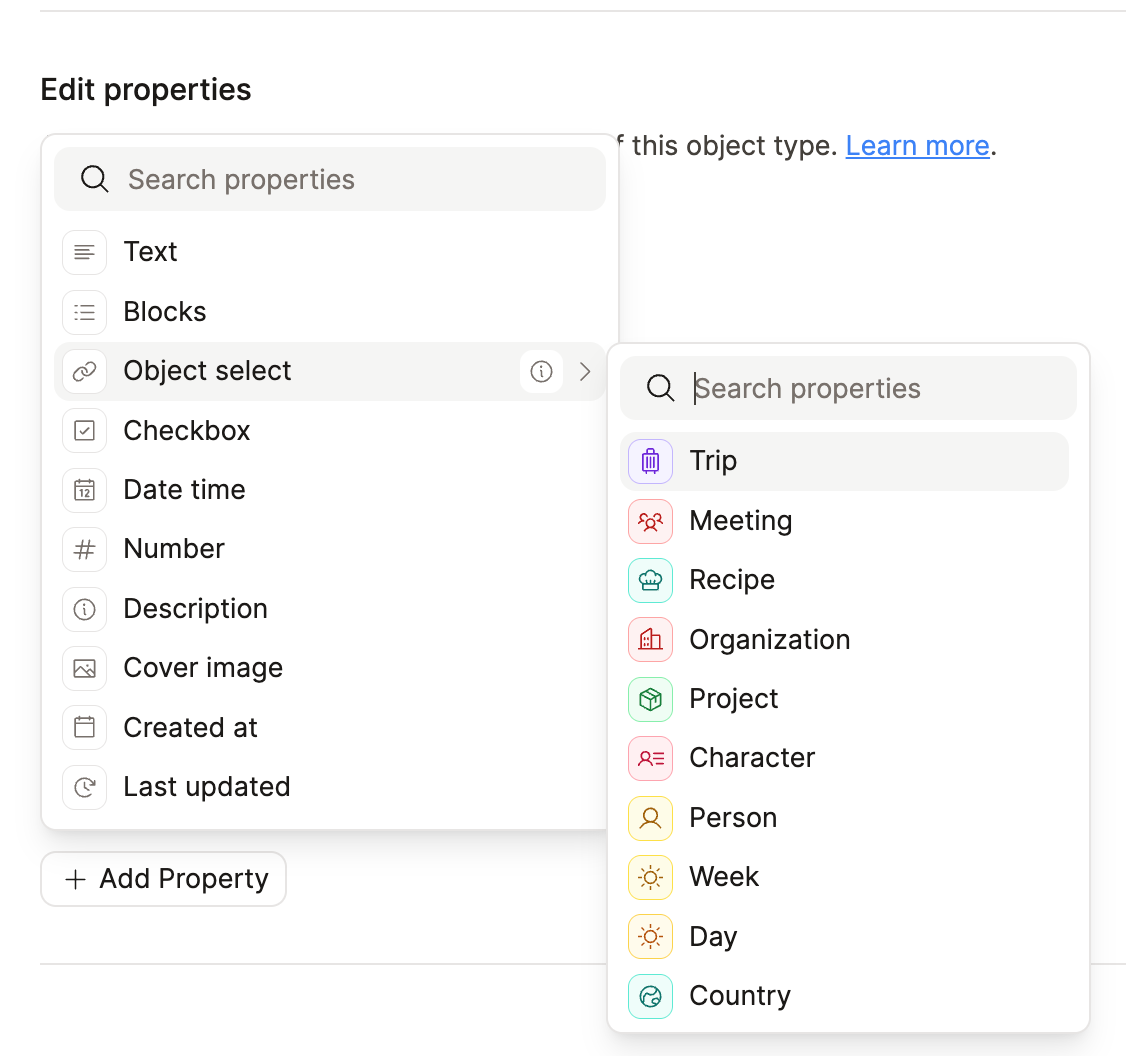
Task: Select the Person object type
Action: [733, 818]
